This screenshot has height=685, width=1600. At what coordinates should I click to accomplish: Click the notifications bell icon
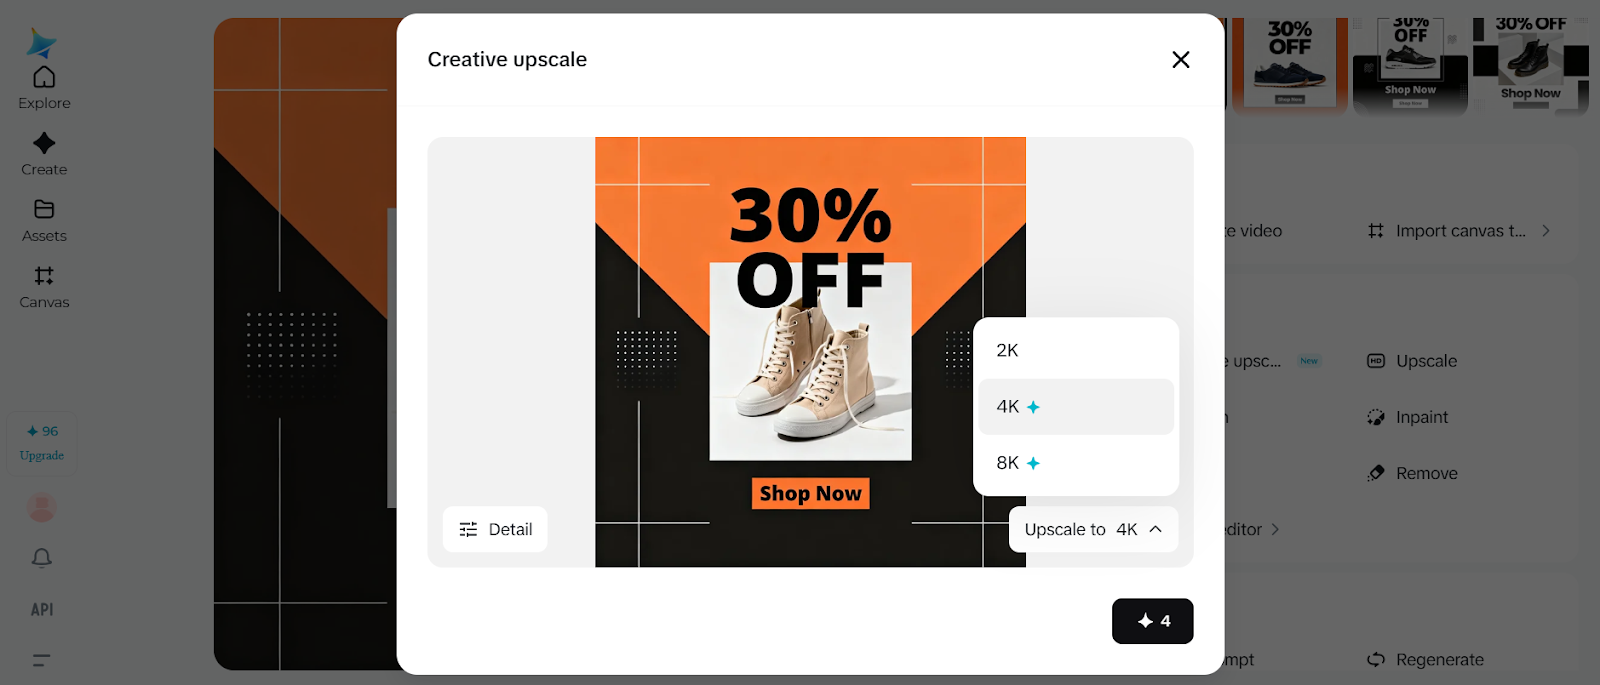click(42, 557)
